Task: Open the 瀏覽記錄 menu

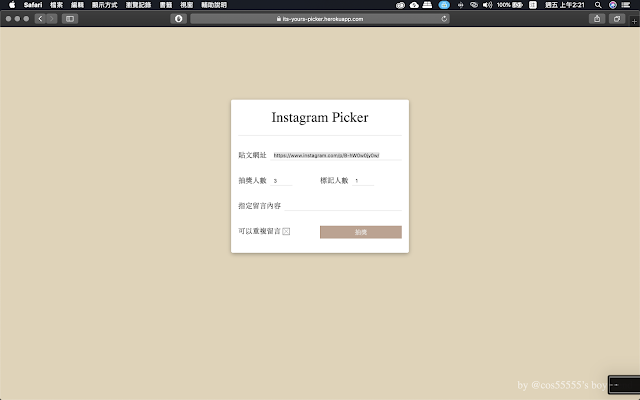Action: pos(138,5)
